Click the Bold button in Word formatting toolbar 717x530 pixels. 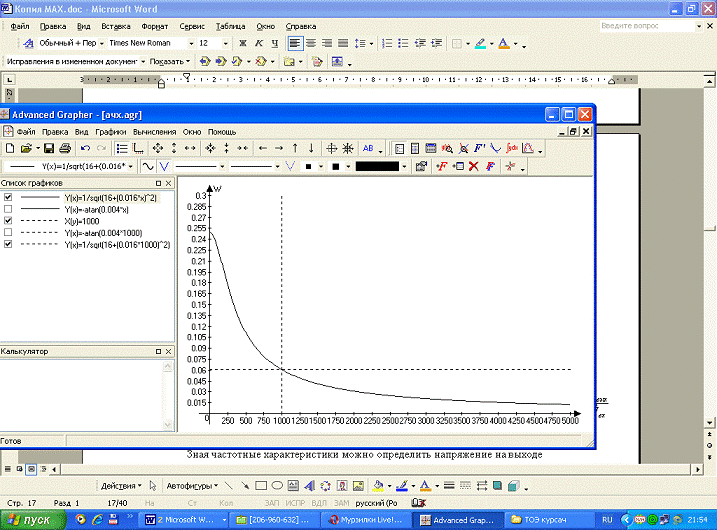point(243,44)
